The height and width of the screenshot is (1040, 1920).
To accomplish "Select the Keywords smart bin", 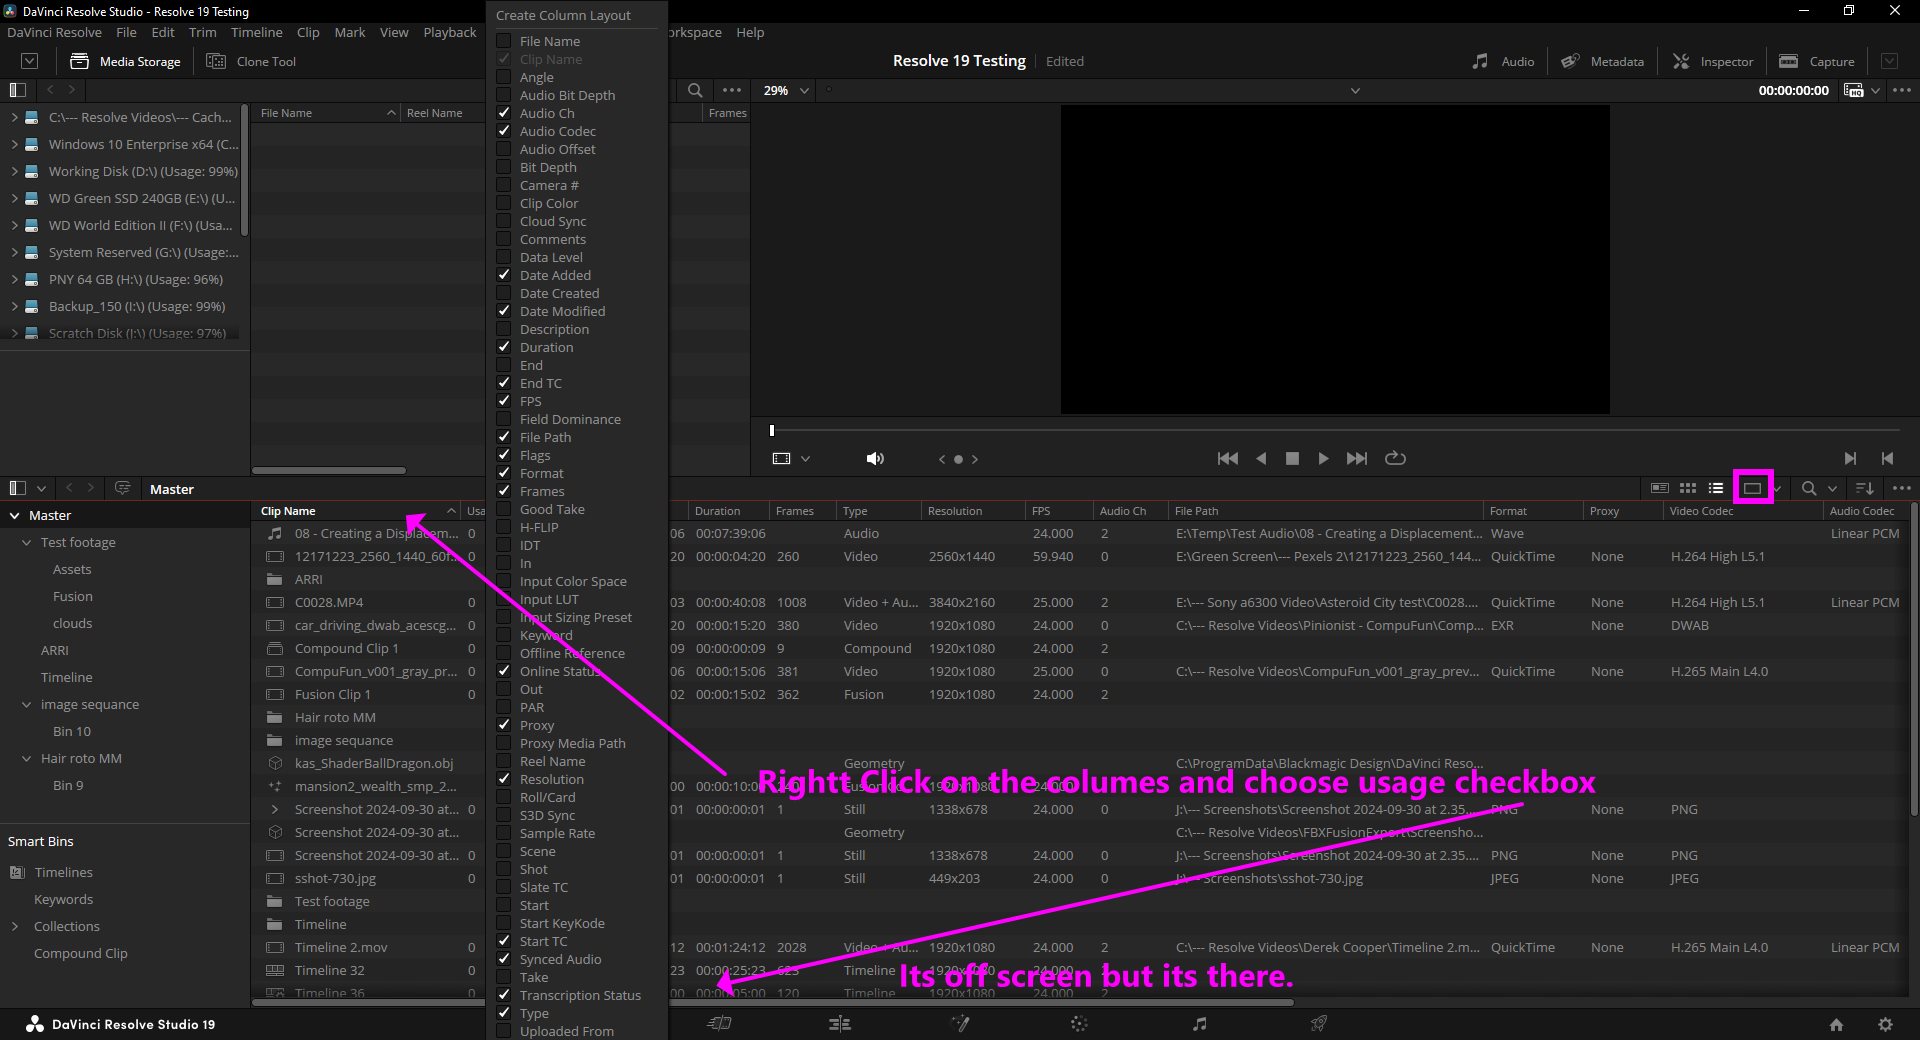I will pos(63,899).
